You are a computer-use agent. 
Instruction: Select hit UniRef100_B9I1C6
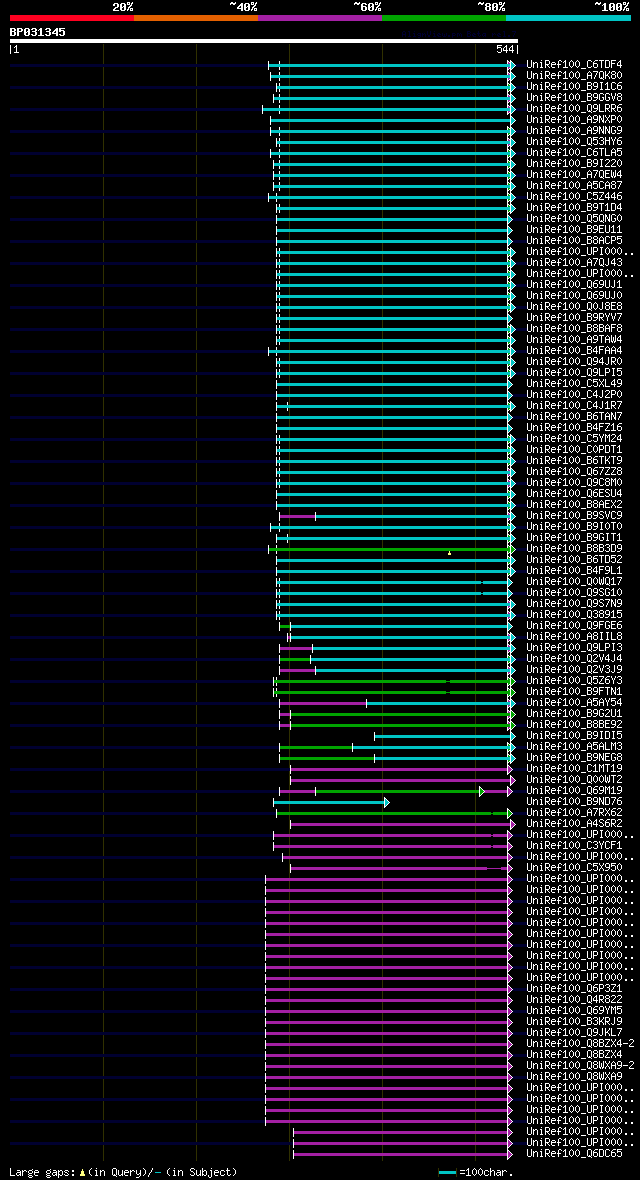pyautogui.click(x=574, y=87)
